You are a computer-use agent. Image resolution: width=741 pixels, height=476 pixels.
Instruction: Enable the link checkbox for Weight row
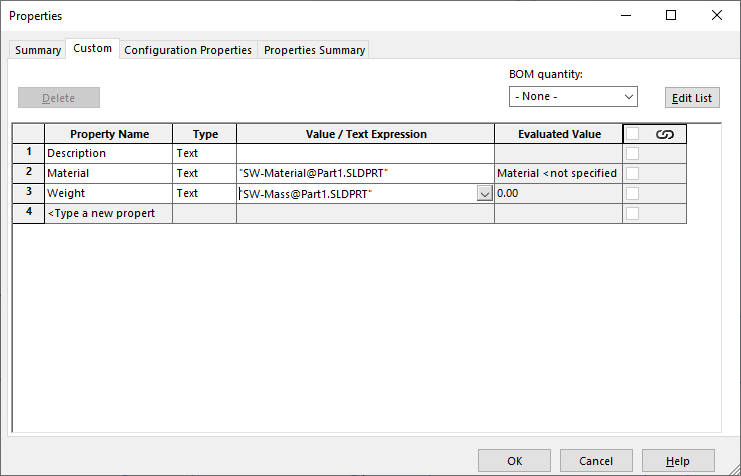632,194
